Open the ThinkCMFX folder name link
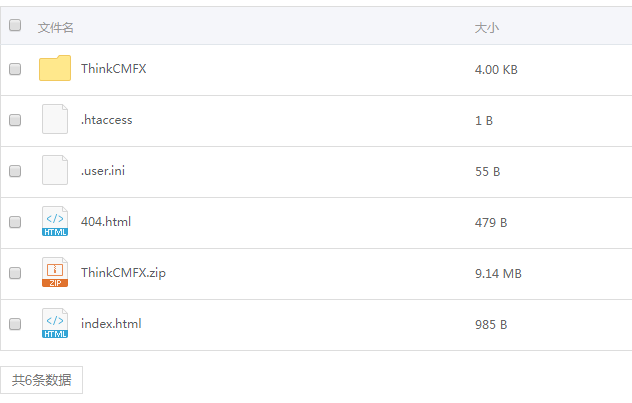The height and width of the screenshot is (403, 632). (114, 69)
